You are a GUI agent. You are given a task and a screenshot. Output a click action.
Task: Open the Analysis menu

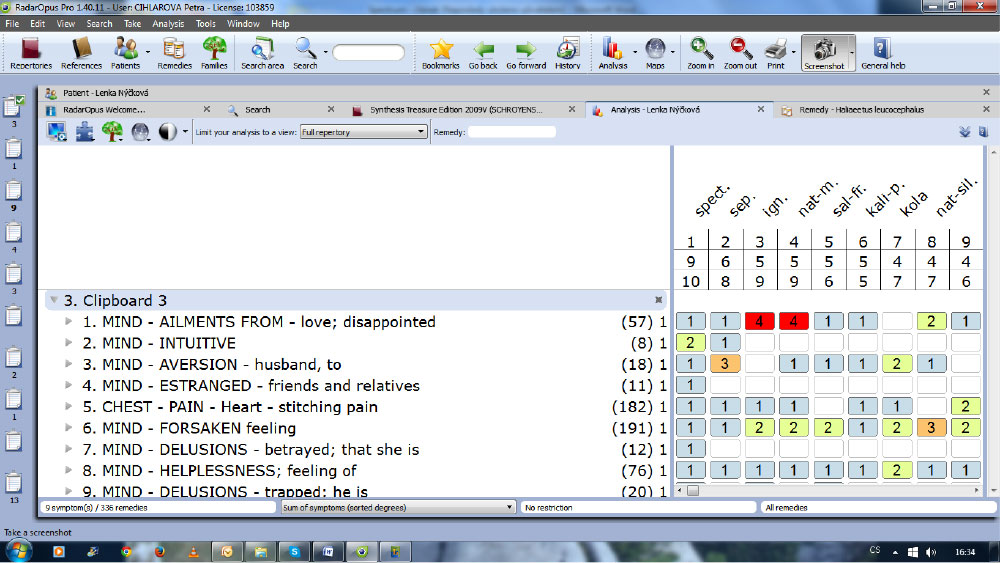coord(168,24)
